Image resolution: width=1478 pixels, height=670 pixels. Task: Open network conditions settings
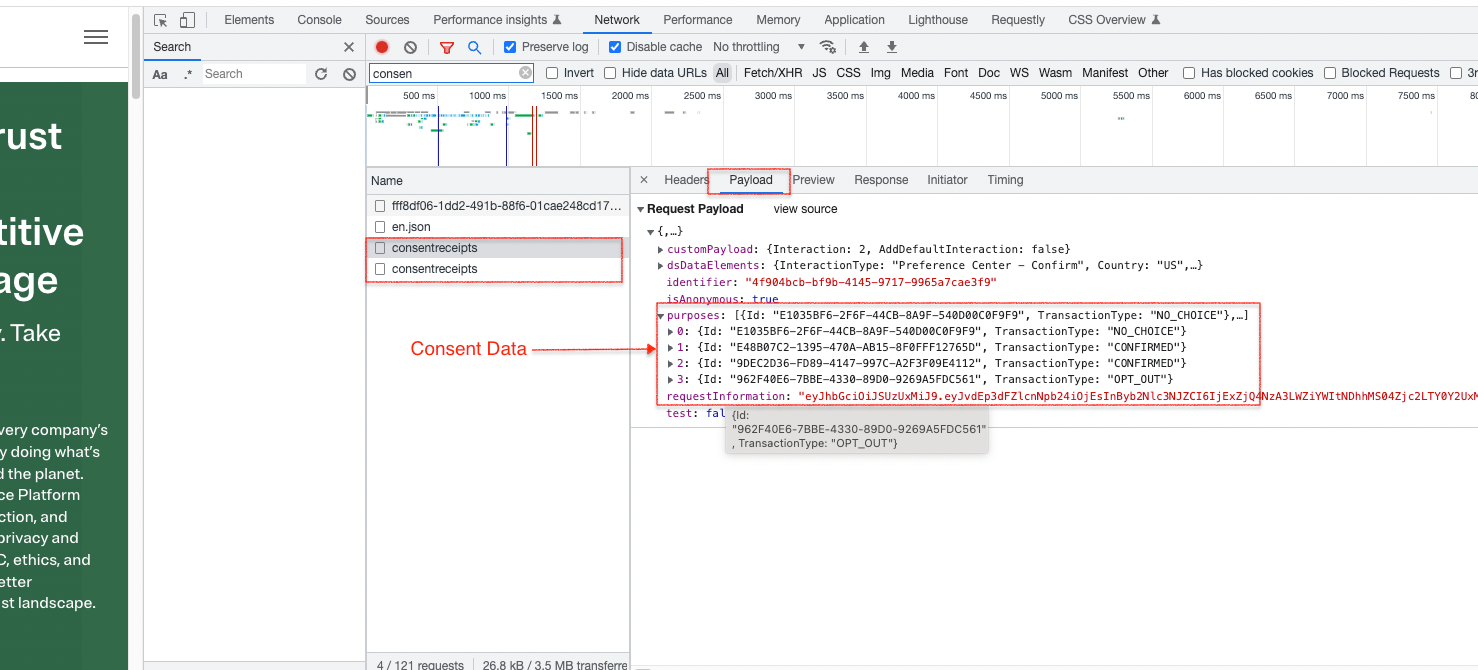point(827,46)
